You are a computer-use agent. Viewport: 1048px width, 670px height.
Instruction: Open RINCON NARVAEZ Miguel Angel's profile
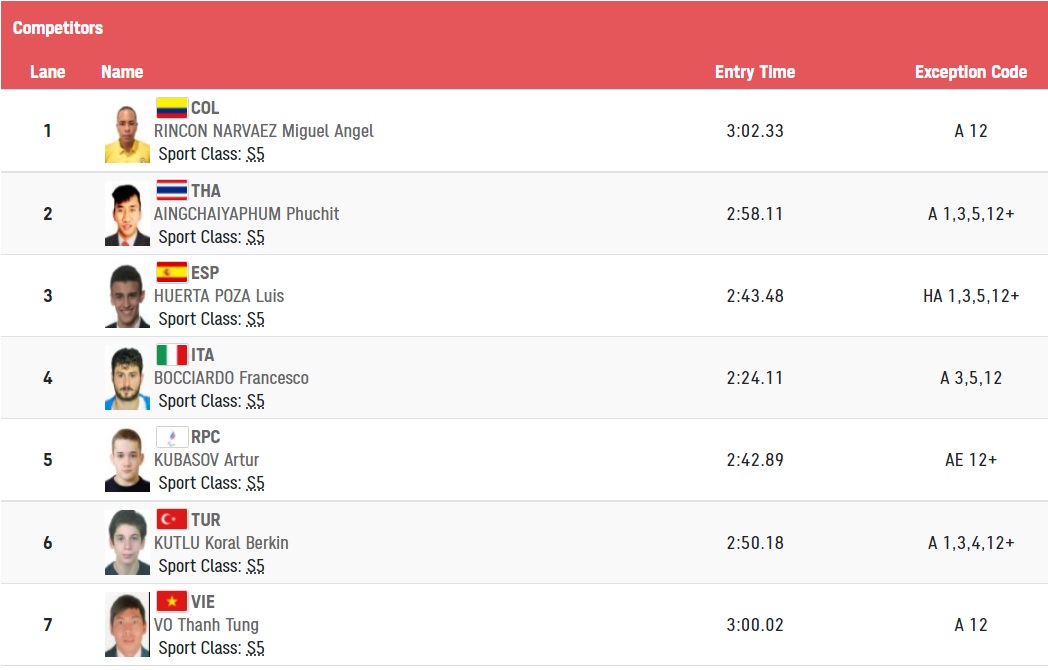tap(264, 131)
